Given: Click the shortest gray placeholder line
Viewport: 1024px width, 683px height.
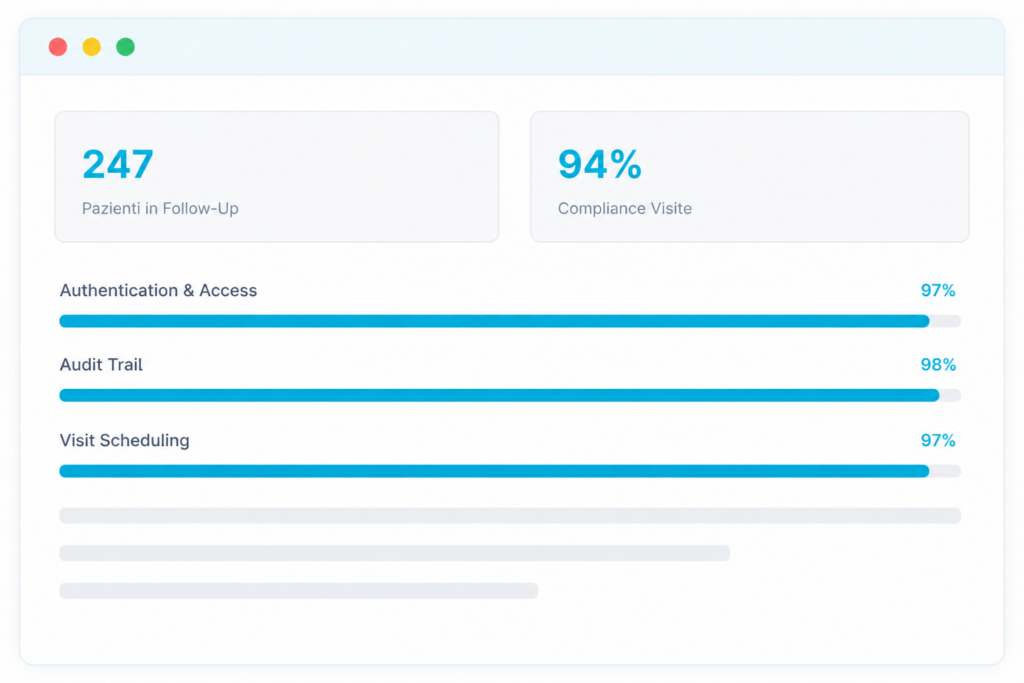Looking at the screenshot, I should pos(298,591).
